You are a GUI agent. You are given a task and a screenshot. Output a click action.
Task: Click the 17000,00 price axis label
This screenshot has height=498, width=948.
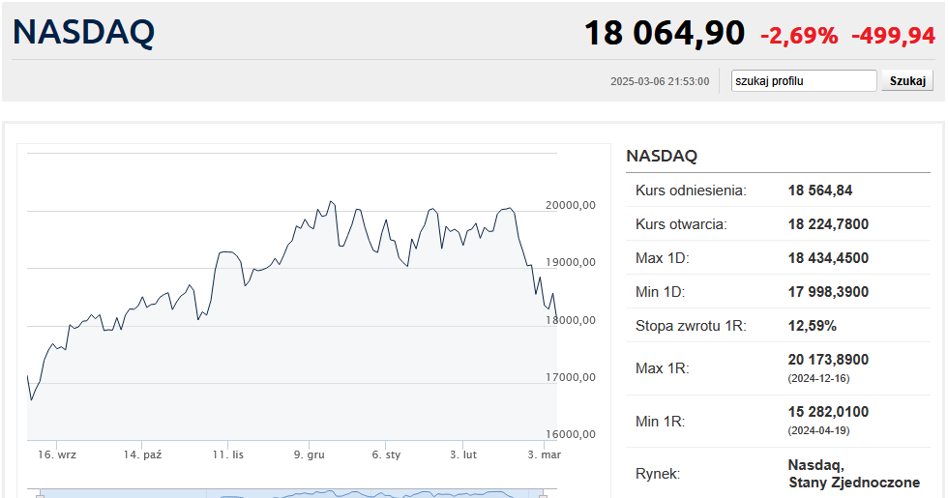tap(570, 377)
